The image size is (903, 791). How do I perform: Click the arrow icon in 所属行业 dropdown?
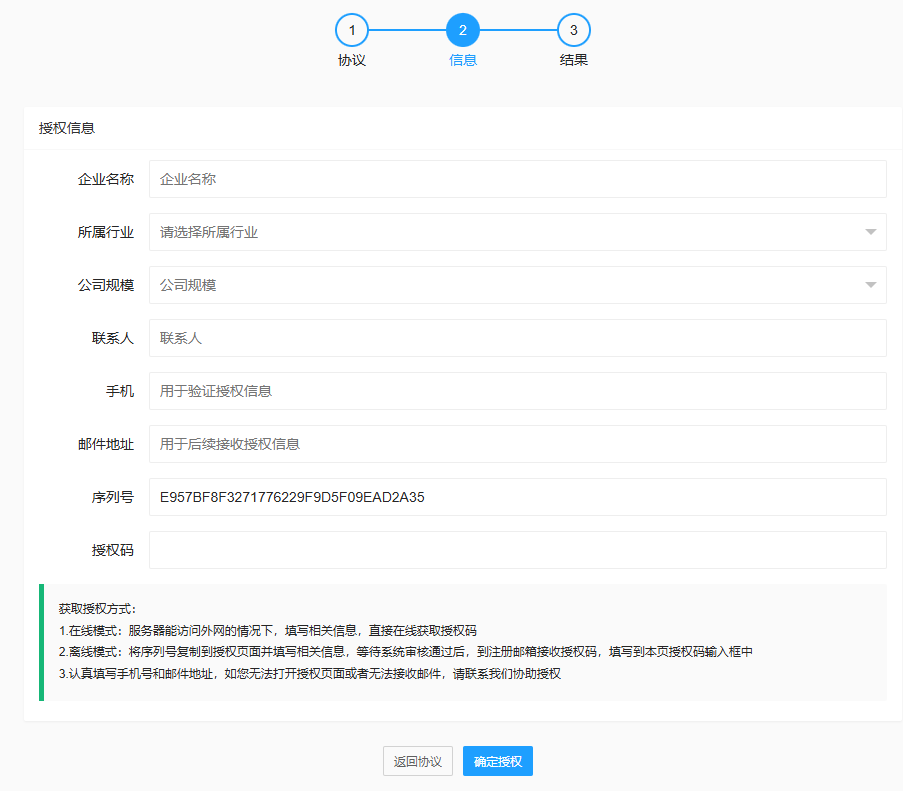[870, 232]
